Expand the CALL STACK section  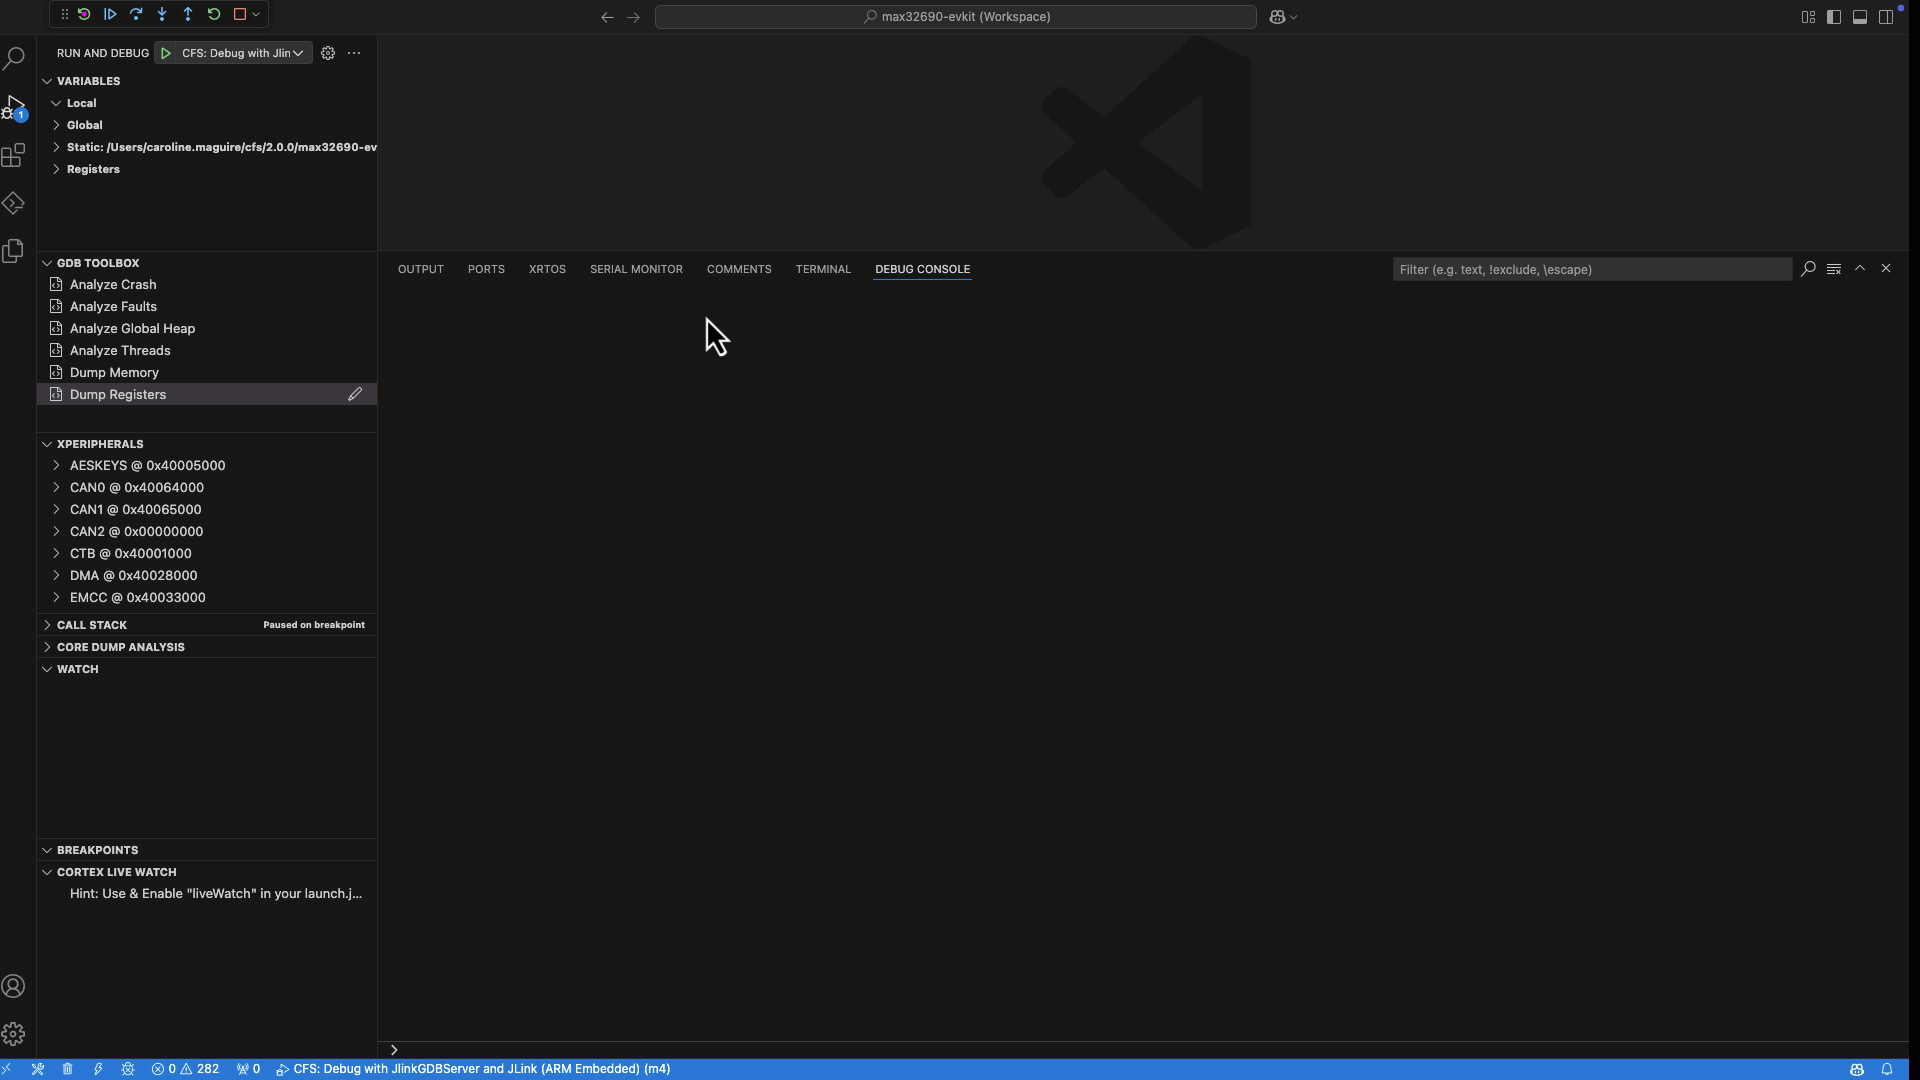point(92,625)
